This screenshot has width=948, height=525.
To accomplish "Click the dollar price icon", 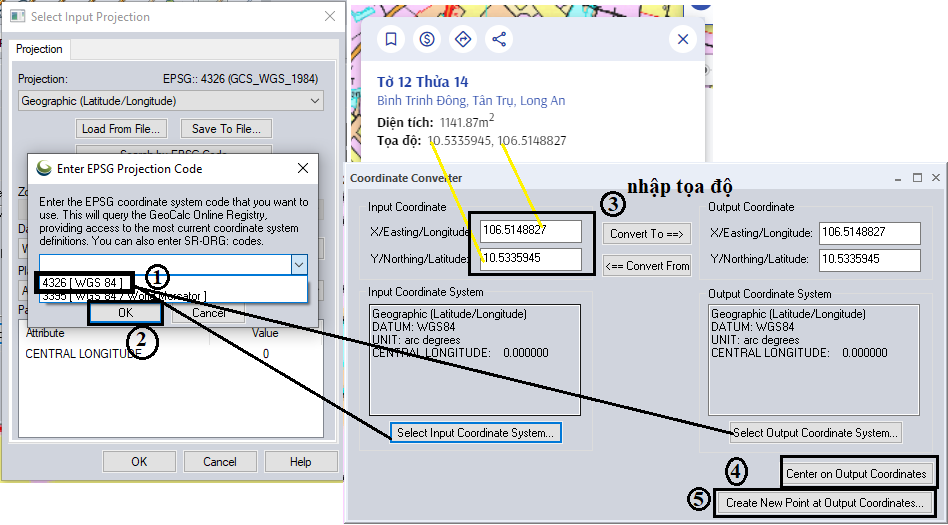I will pos(427,39).
